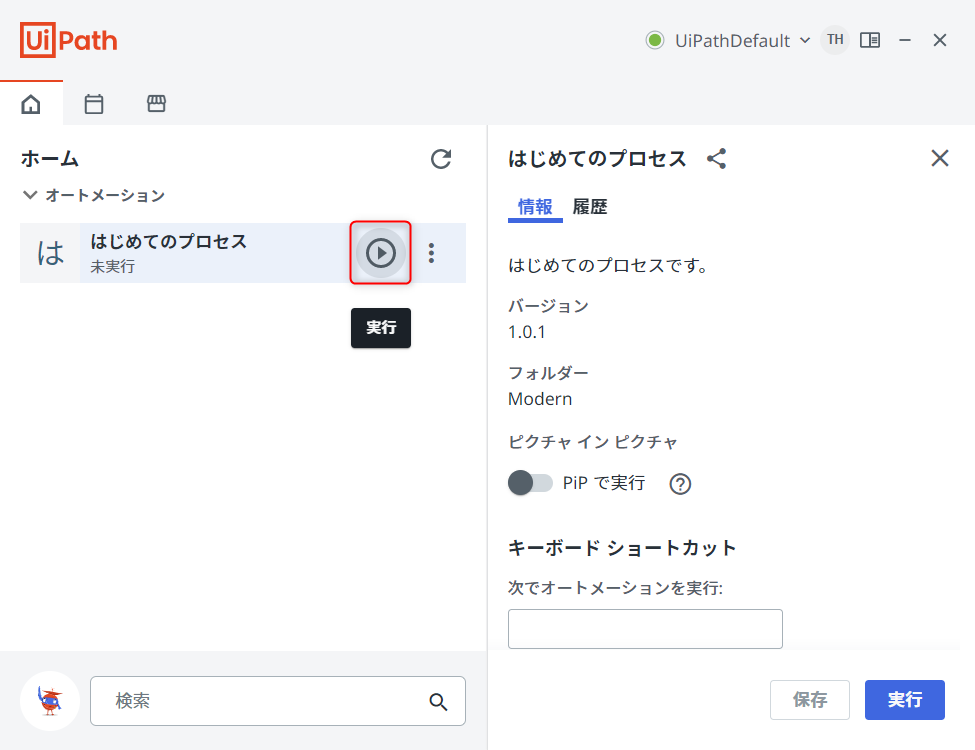Click the UiPath robot mascot icon

coord(49,701)
